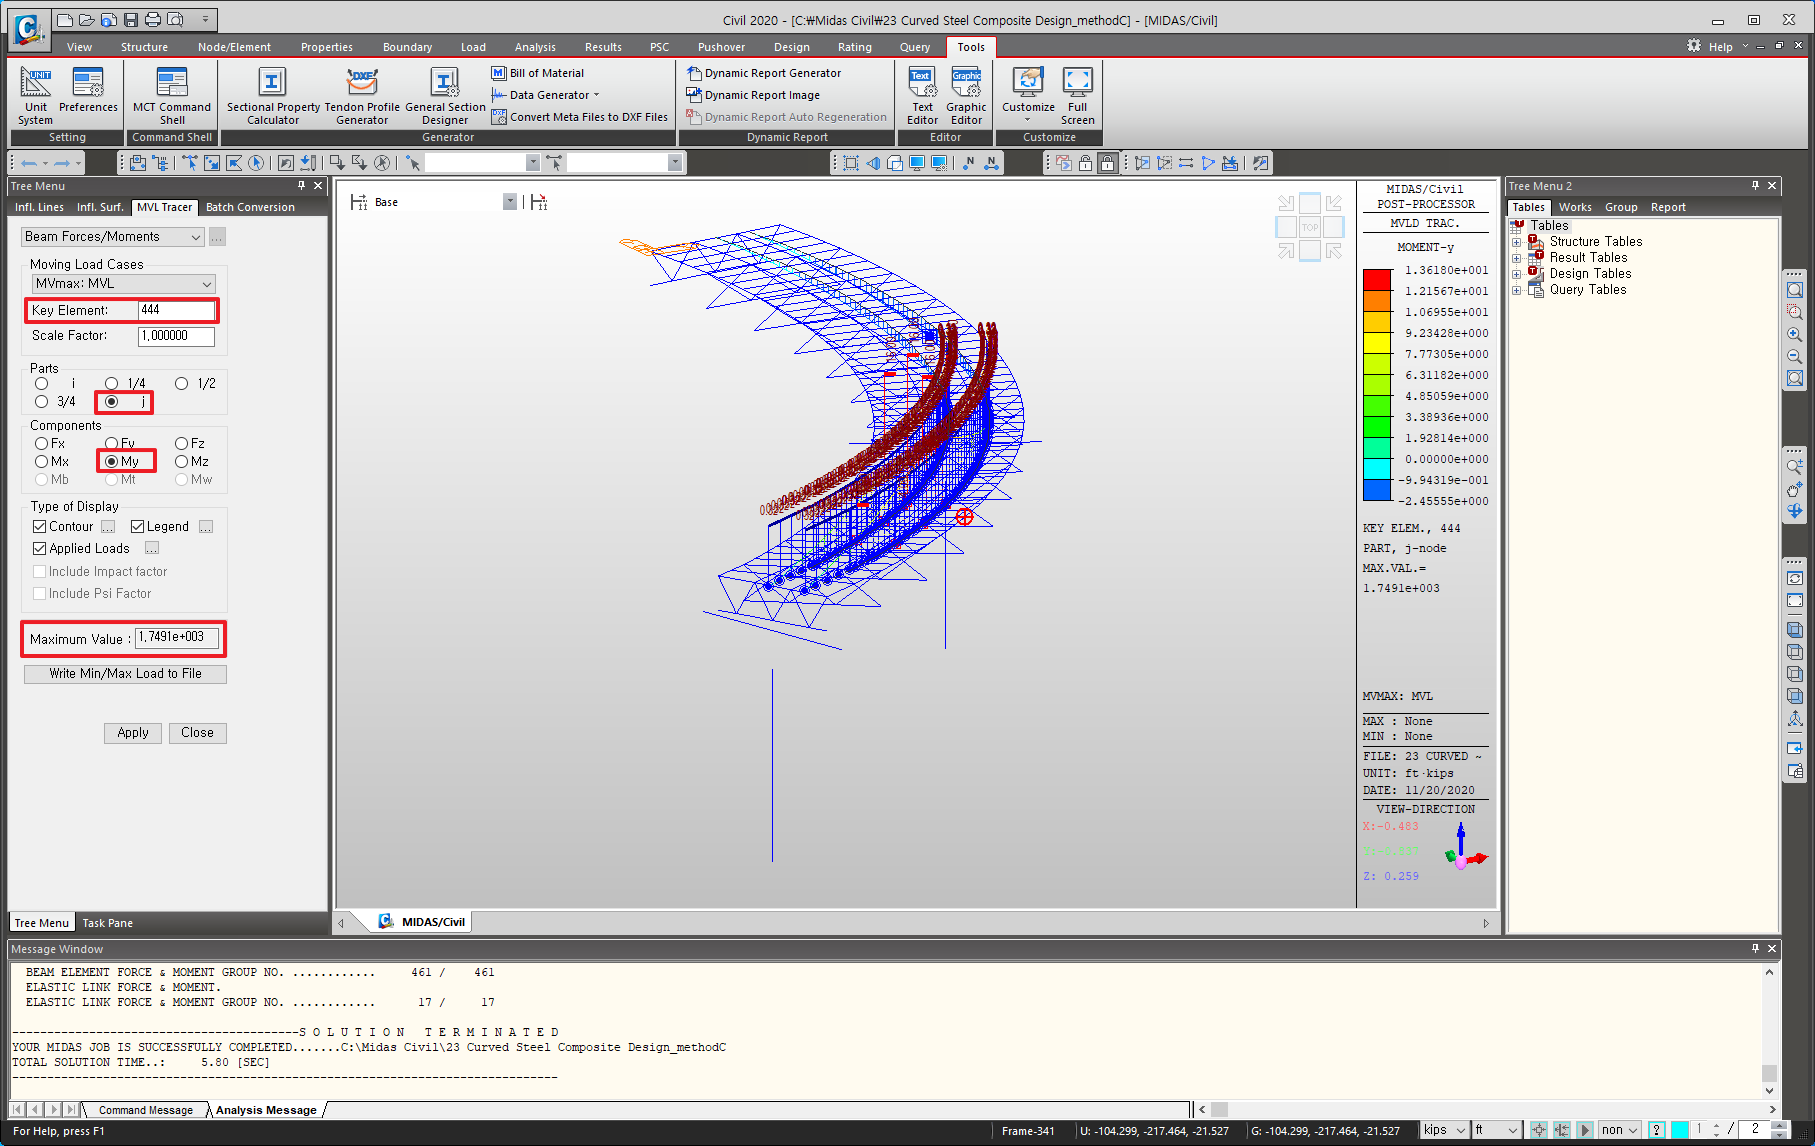Image resolution: width=1815 pixels, height=1146 pixels.
Task: Open Tendon Profile Generator
Action: pos(362,96)
